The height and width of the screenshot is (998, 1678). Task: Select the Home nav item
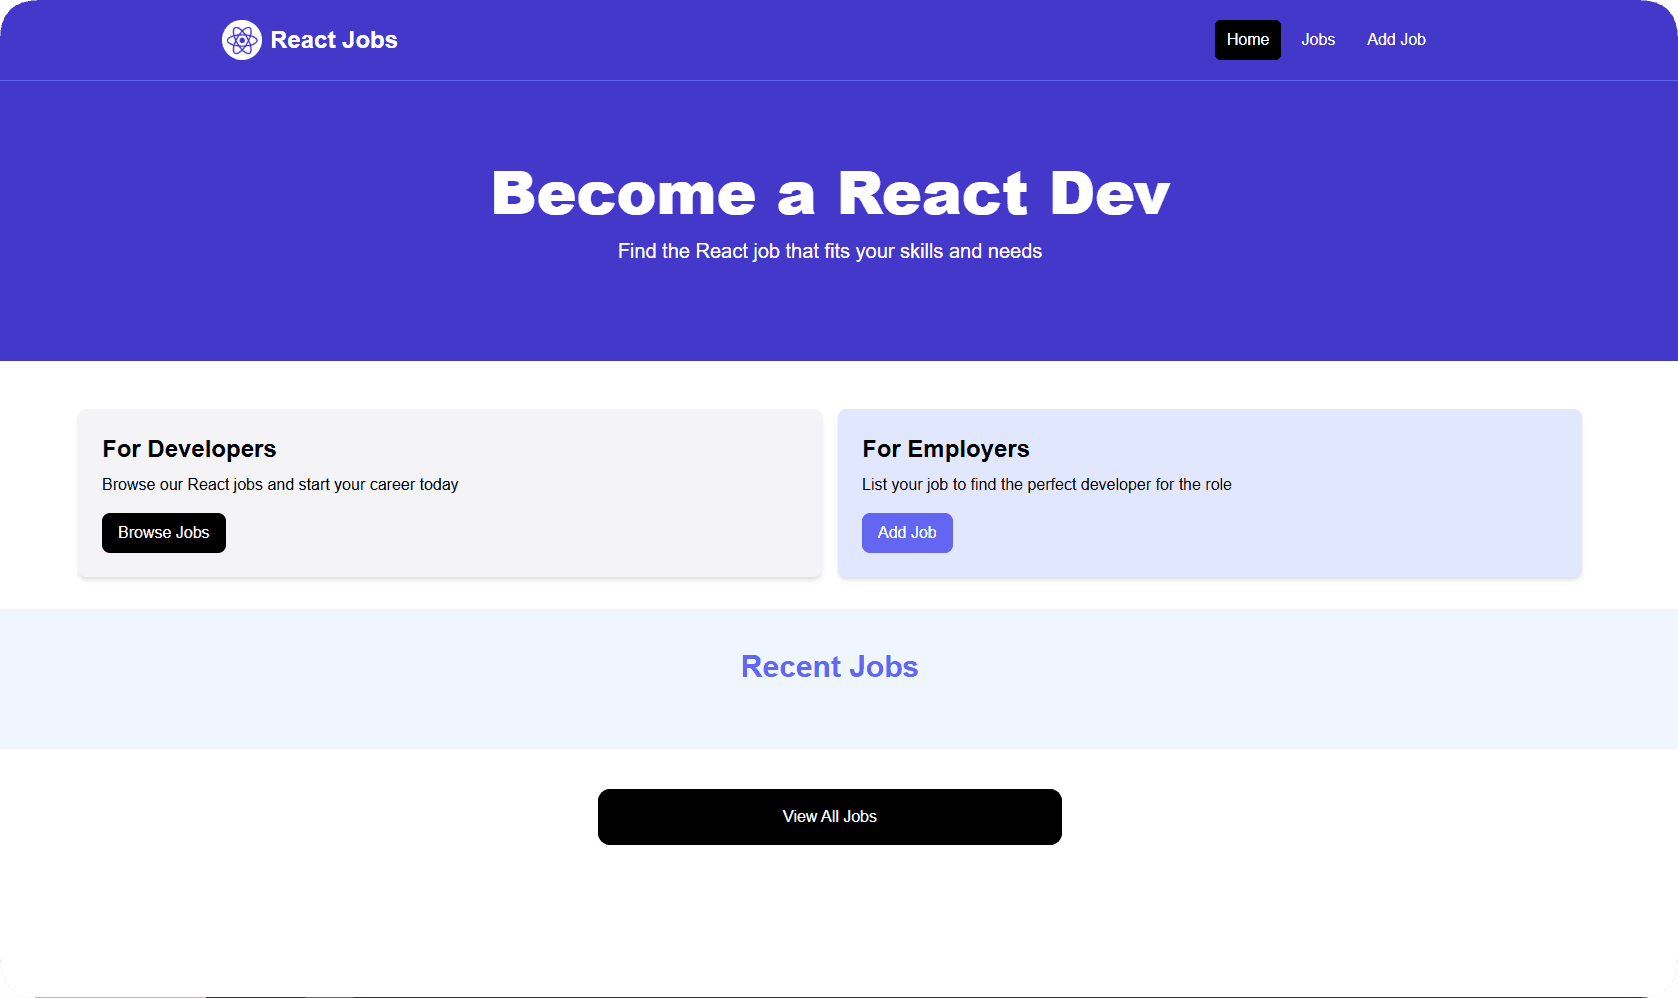[x=1248, y=40]
